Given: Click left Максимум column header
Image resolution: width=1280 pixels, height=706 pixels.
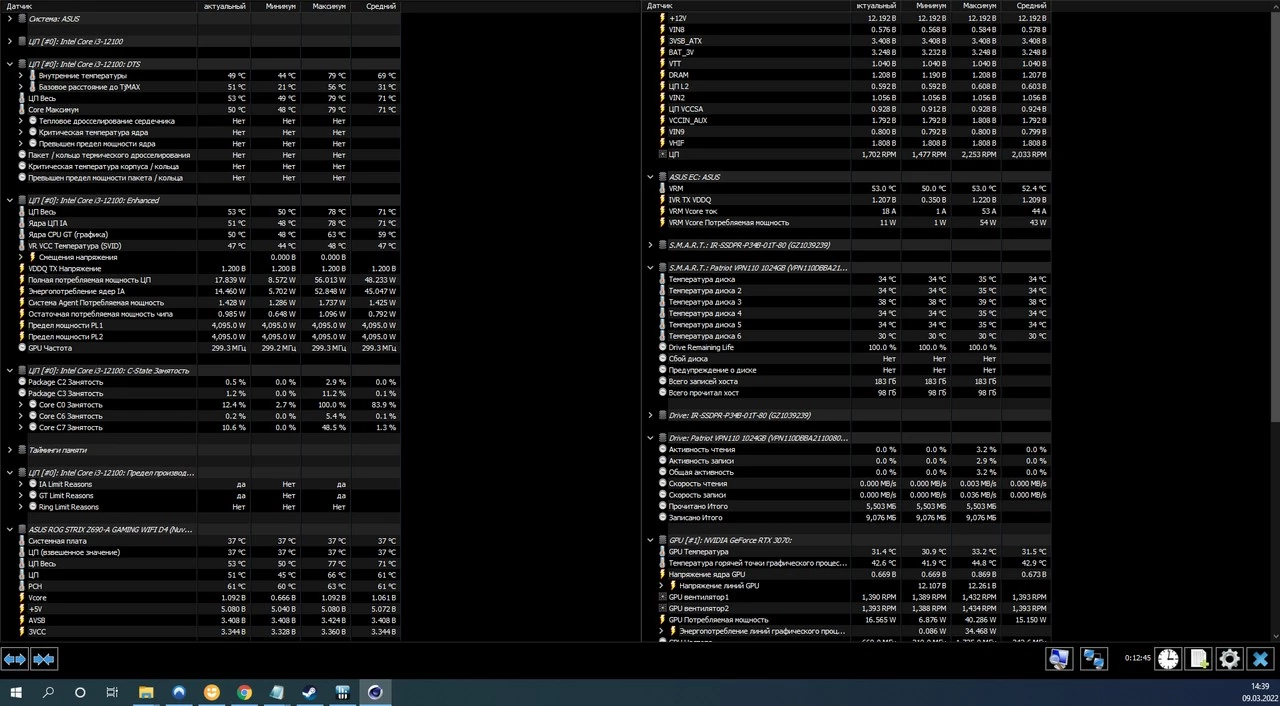Looking at the screenshot, I should pos(324,6).
